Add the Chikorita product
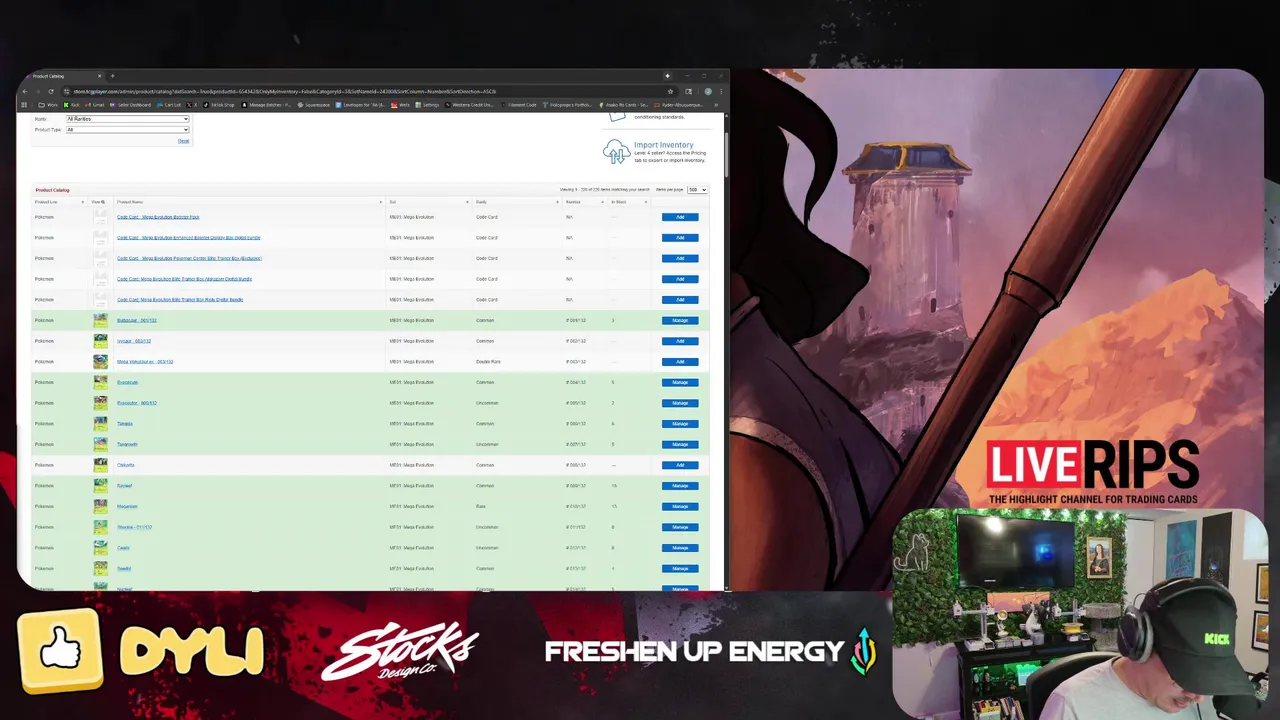The height and width of the screenshot is (720, 1280). pyautogui.click(x=680, y=465)
